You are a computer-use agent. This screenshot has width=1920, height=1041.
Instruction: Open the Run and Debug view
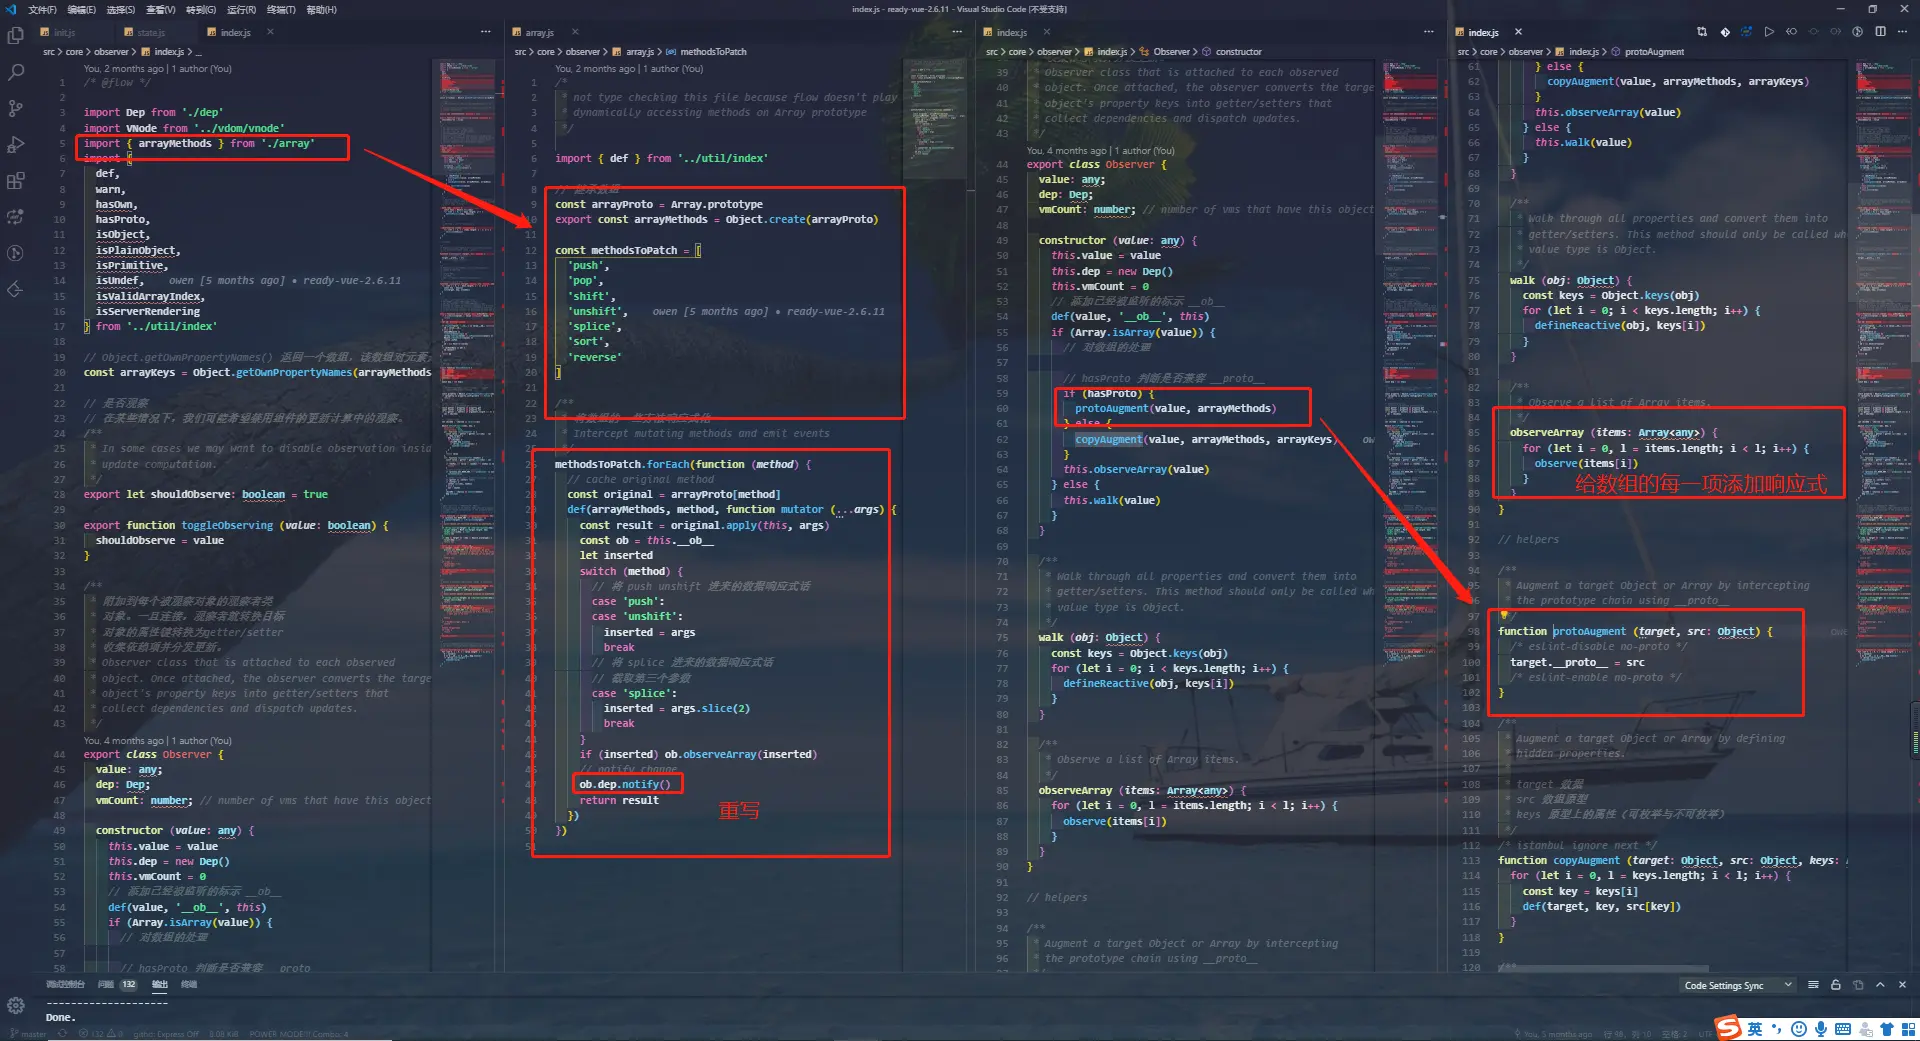coord(15,145)
